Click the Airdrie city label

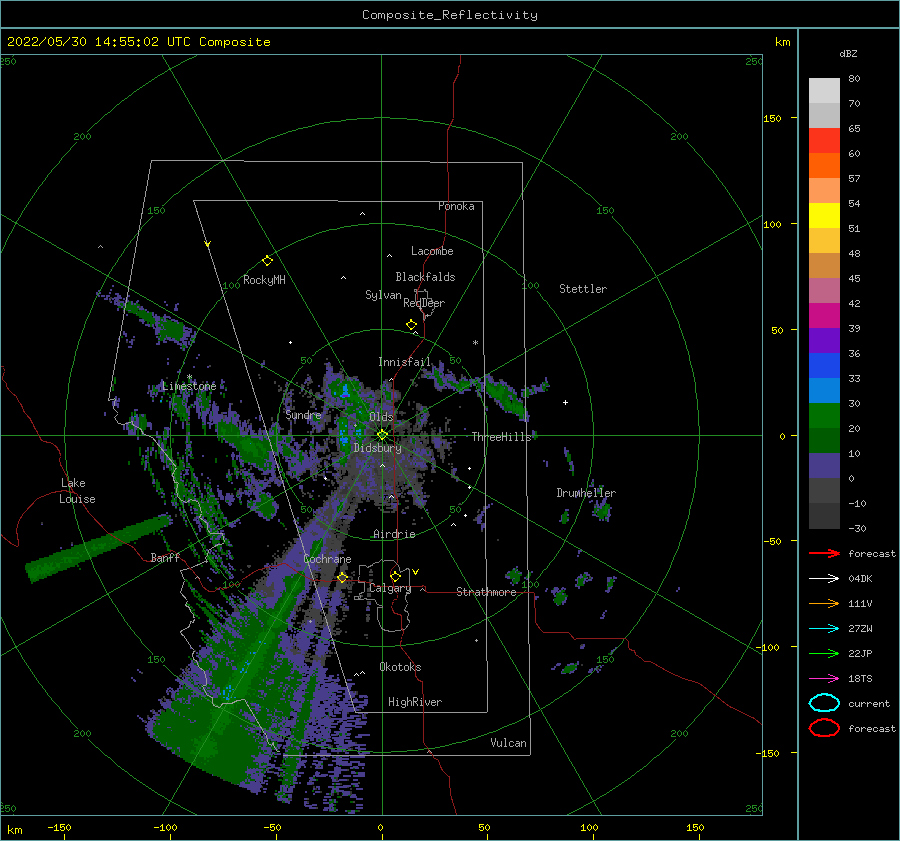pyautogui.click(x=394, y=534)
